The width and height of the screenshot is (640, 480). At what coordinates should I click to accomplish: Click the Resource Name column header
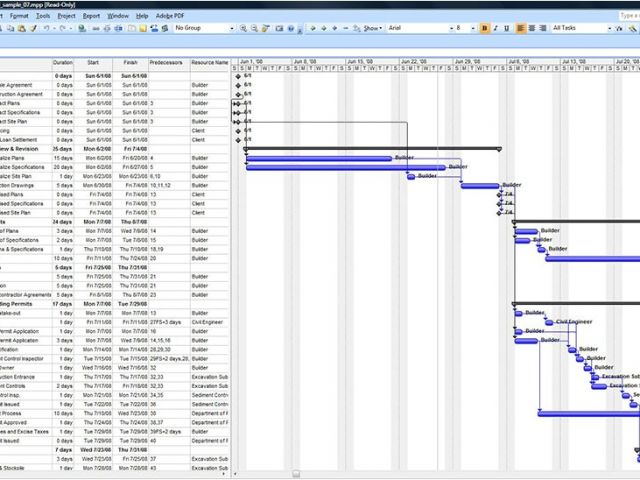tap(209, 63)
